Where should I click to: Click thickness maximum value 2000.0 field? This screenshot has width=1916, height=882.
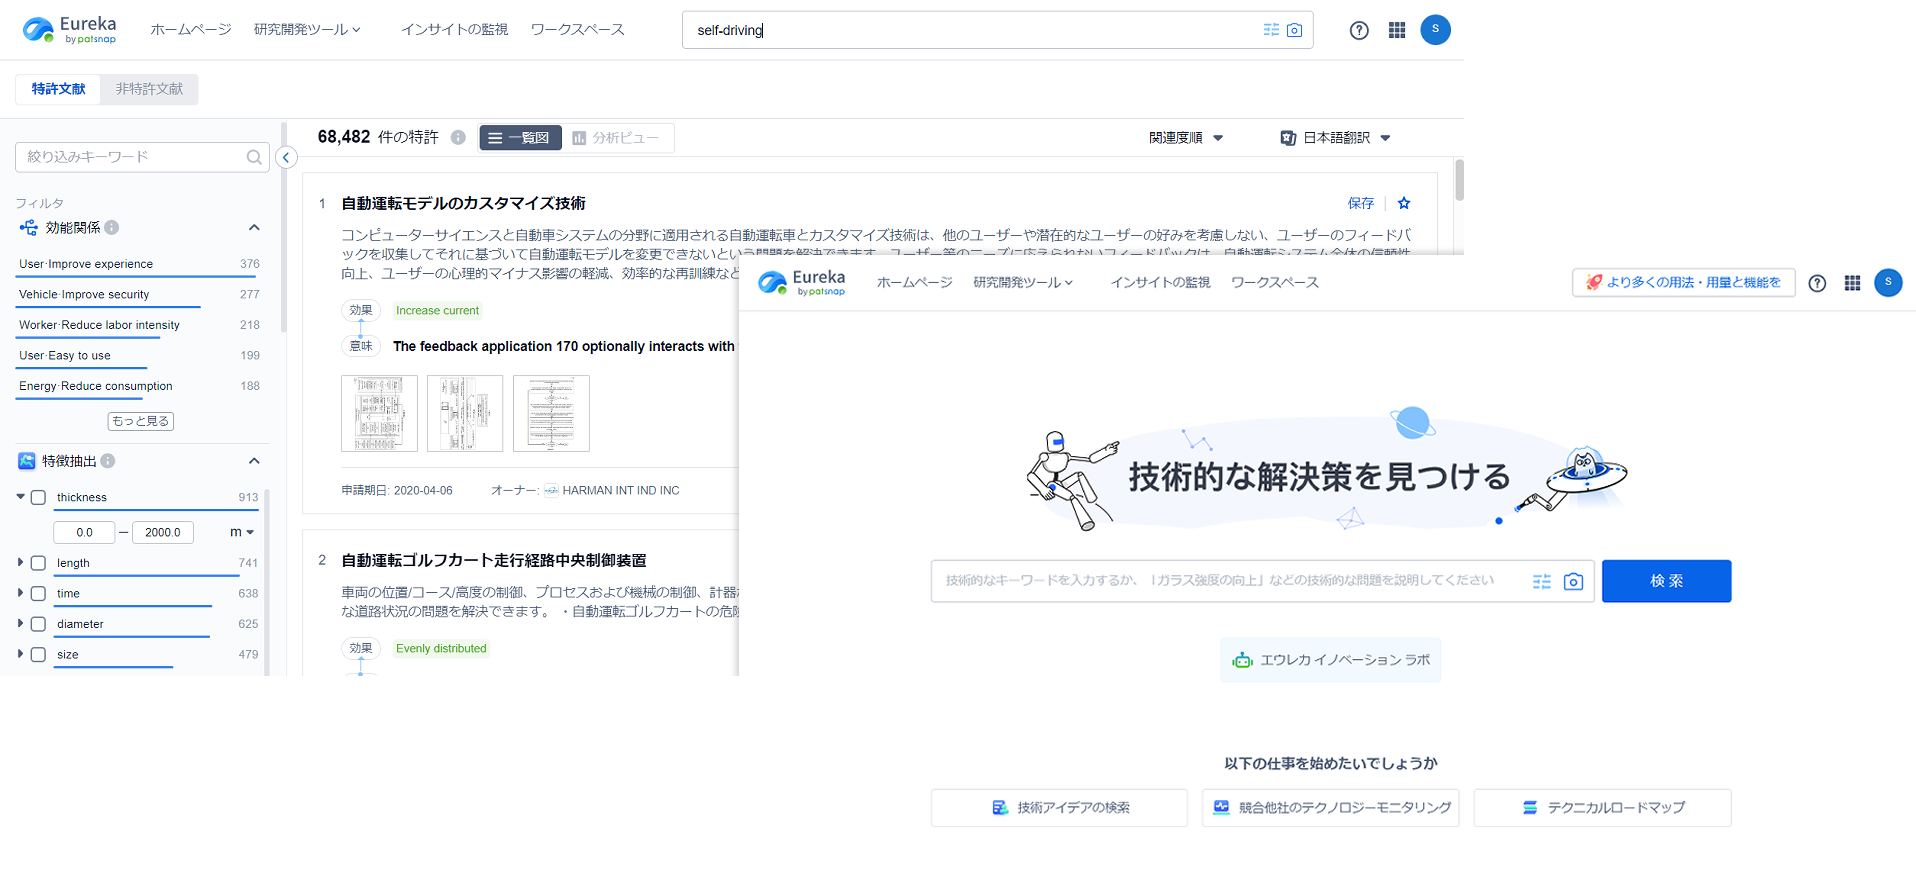[163, 533]
